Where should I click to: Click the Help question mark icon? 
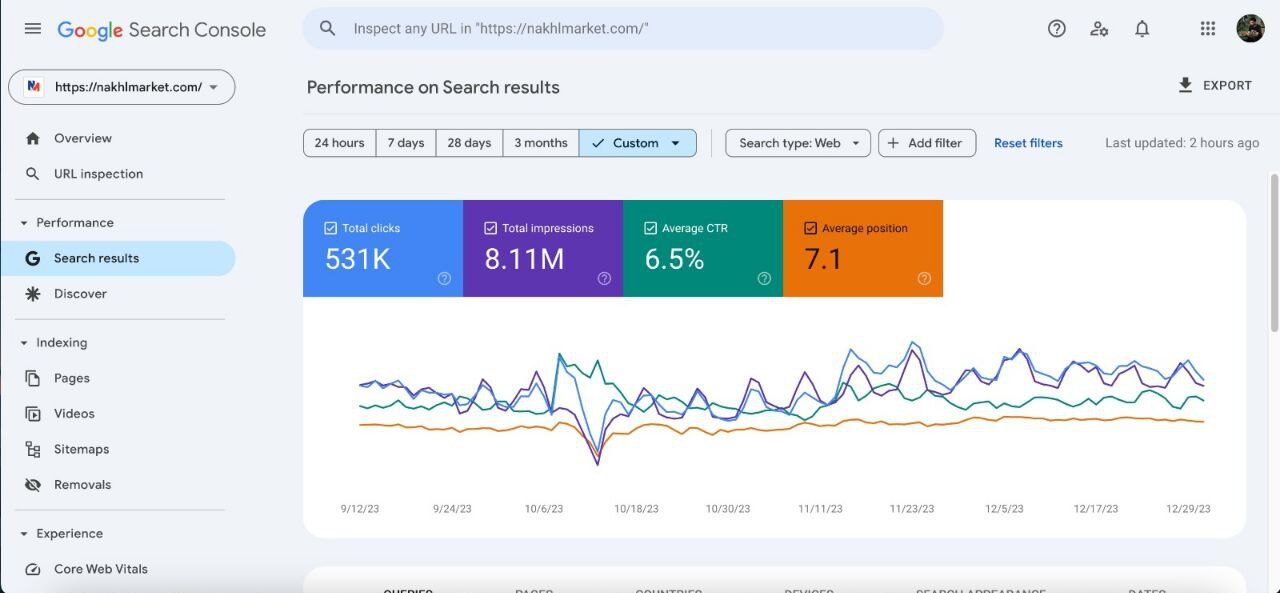[x=1056, y=29]
